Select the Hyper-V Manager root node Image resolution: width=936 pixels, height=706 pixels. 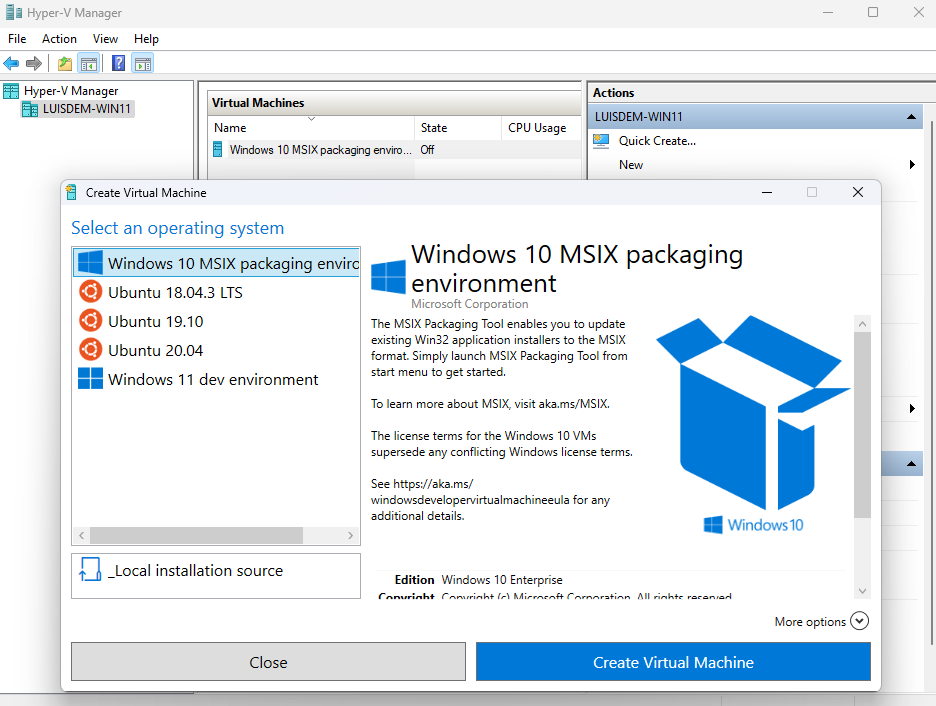click(x=70, y=91)
